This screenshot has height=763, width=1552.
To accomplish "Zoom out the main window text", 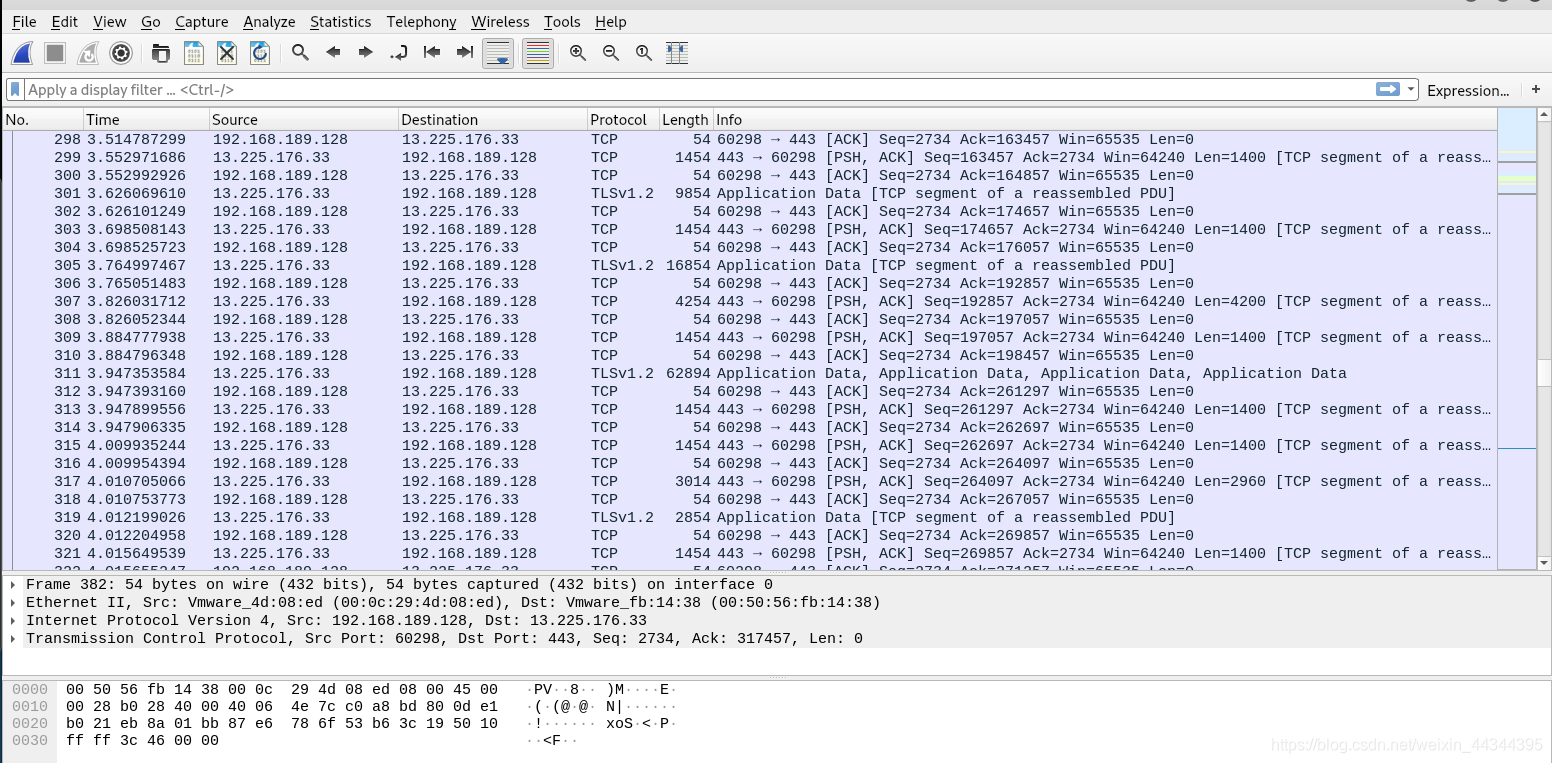I will (611, 53).
